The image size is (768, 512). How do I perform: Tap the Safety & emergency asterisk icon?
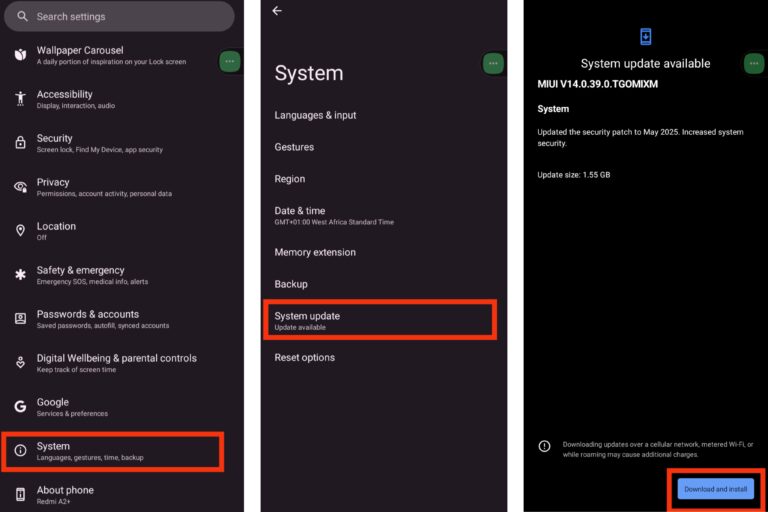pyautogui.click(x=20, y=275)
